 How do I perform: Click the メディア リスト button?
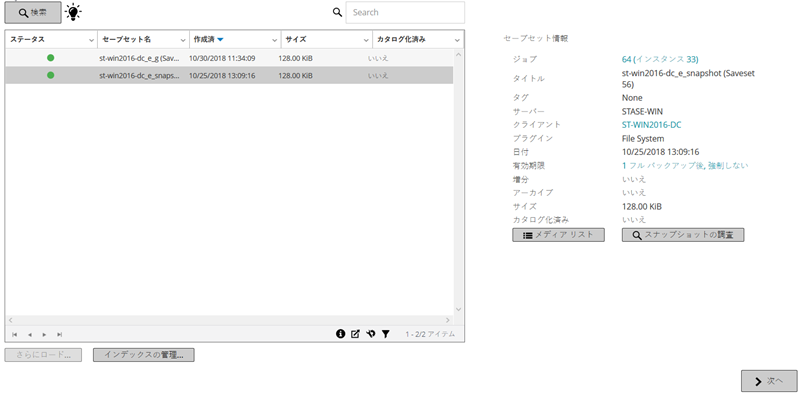558,235
